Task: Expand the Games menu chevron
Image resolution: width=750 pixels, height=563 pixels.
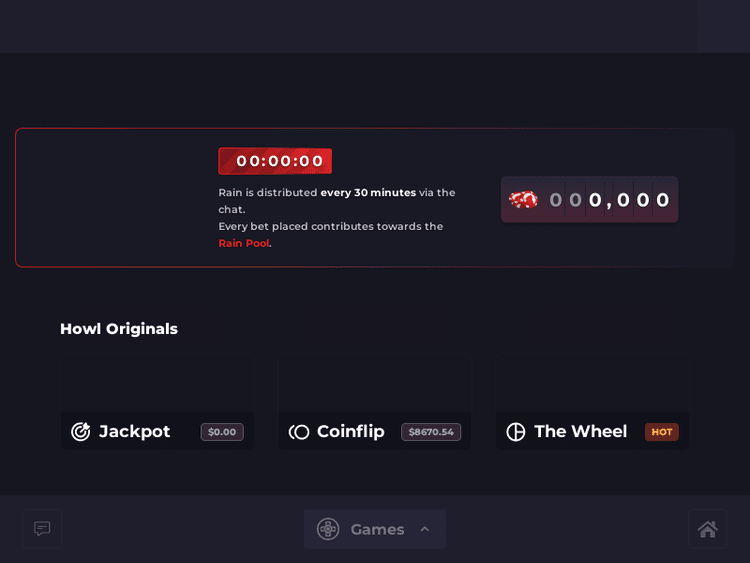Action: [424, 529]
